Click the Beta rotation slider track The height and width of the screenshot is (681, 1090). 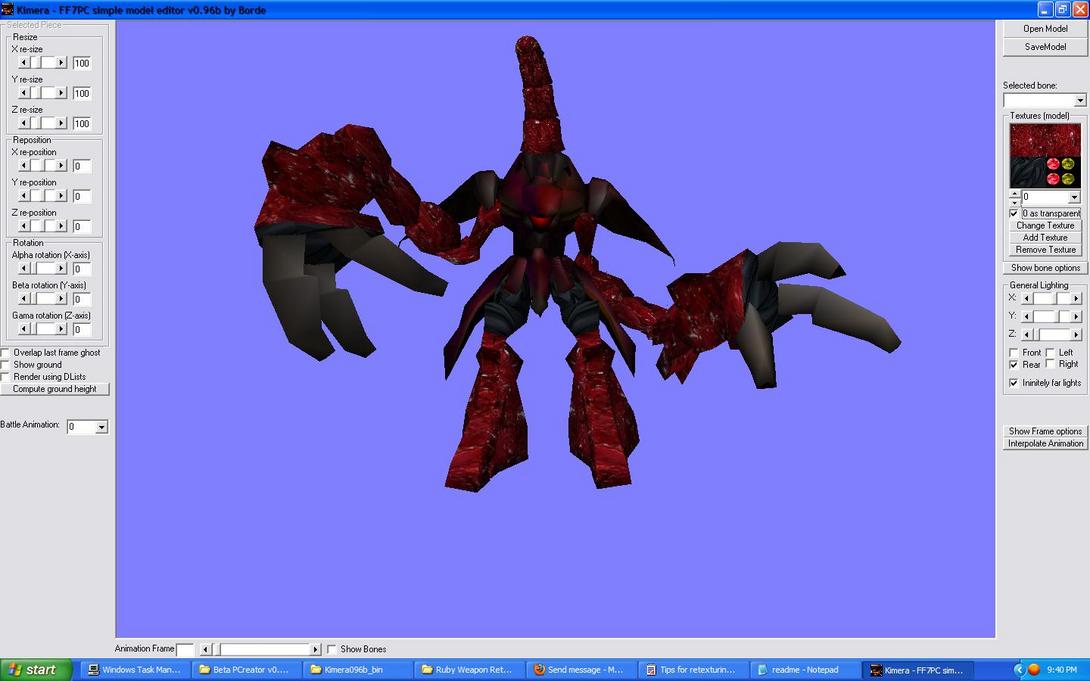[x=42, y=299]
